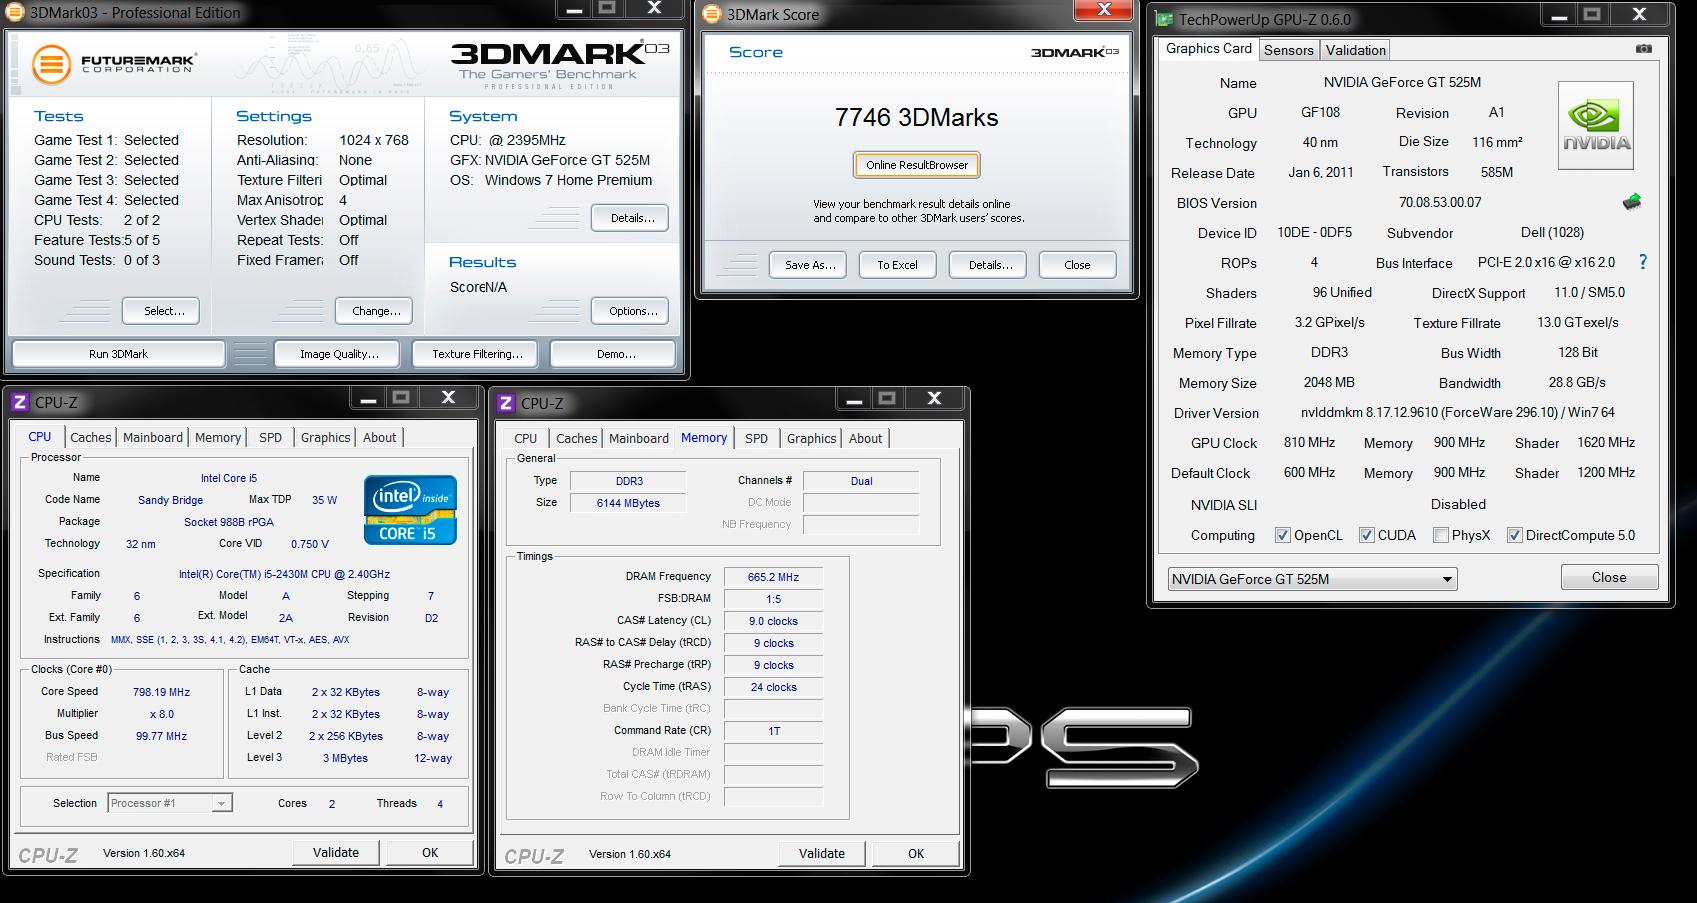Switch to the Sensors tab in GPU-Z
The height and width of the screenshot is (903, 1697).
coord(1288,50)
